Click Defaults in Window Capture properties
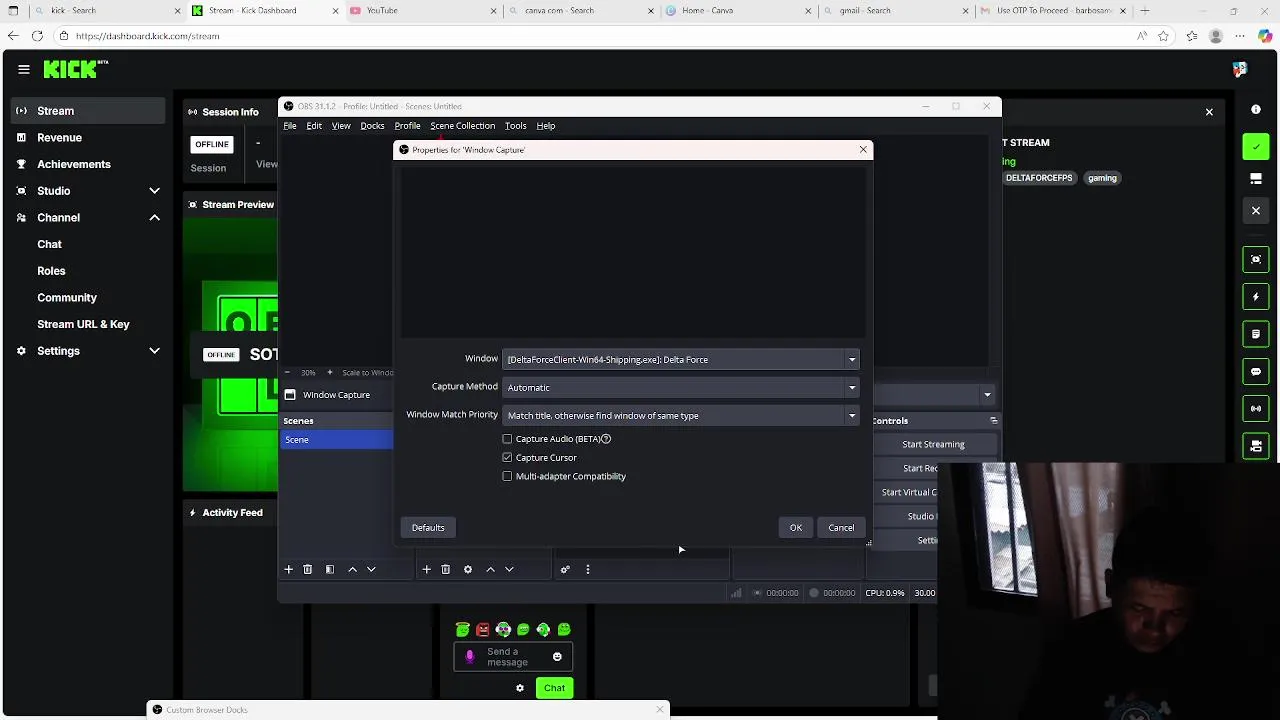Image resolution: width=1280 pixels, height=720 pixels. [x=428, y=528]
